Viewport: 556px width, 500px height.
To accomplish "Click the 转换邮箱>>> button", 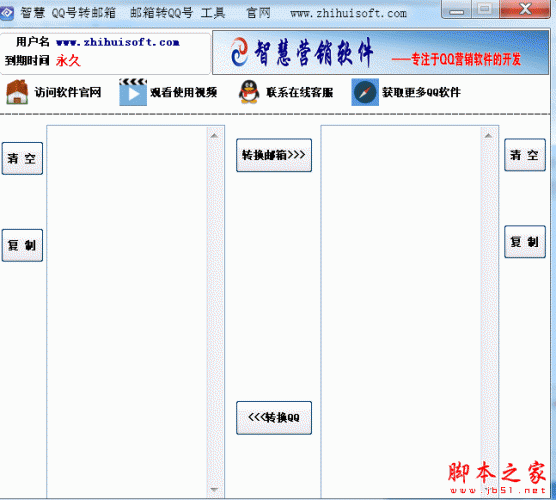I will tap(274, 155).
